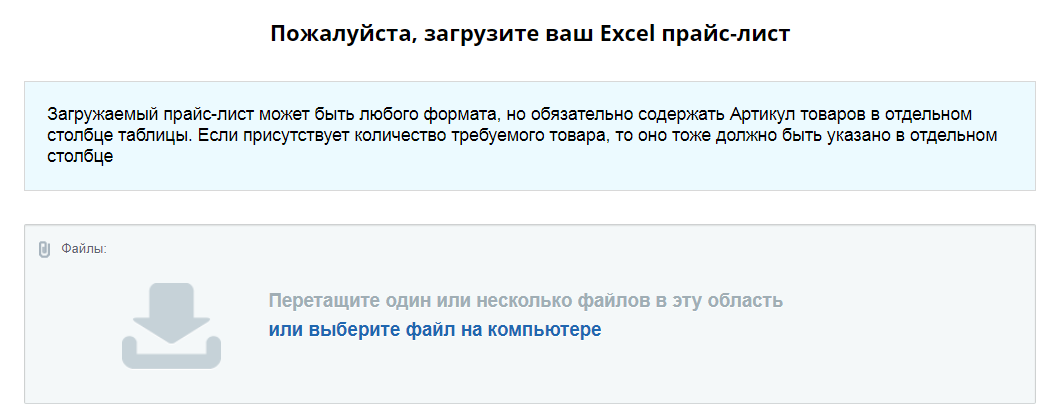
Task: Click the paperclip attachment icon
Action: (44, 249)
